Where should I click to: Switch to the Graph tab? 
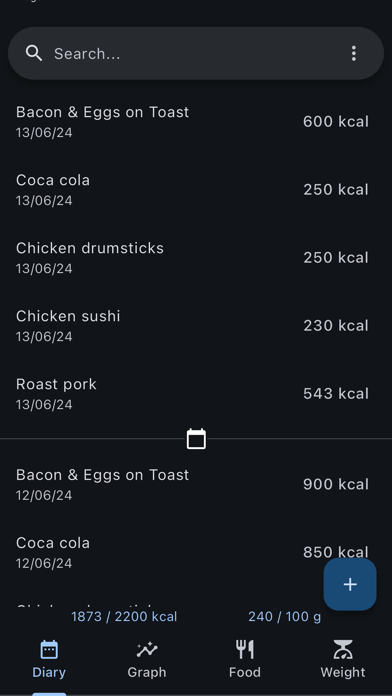point(147,660)
